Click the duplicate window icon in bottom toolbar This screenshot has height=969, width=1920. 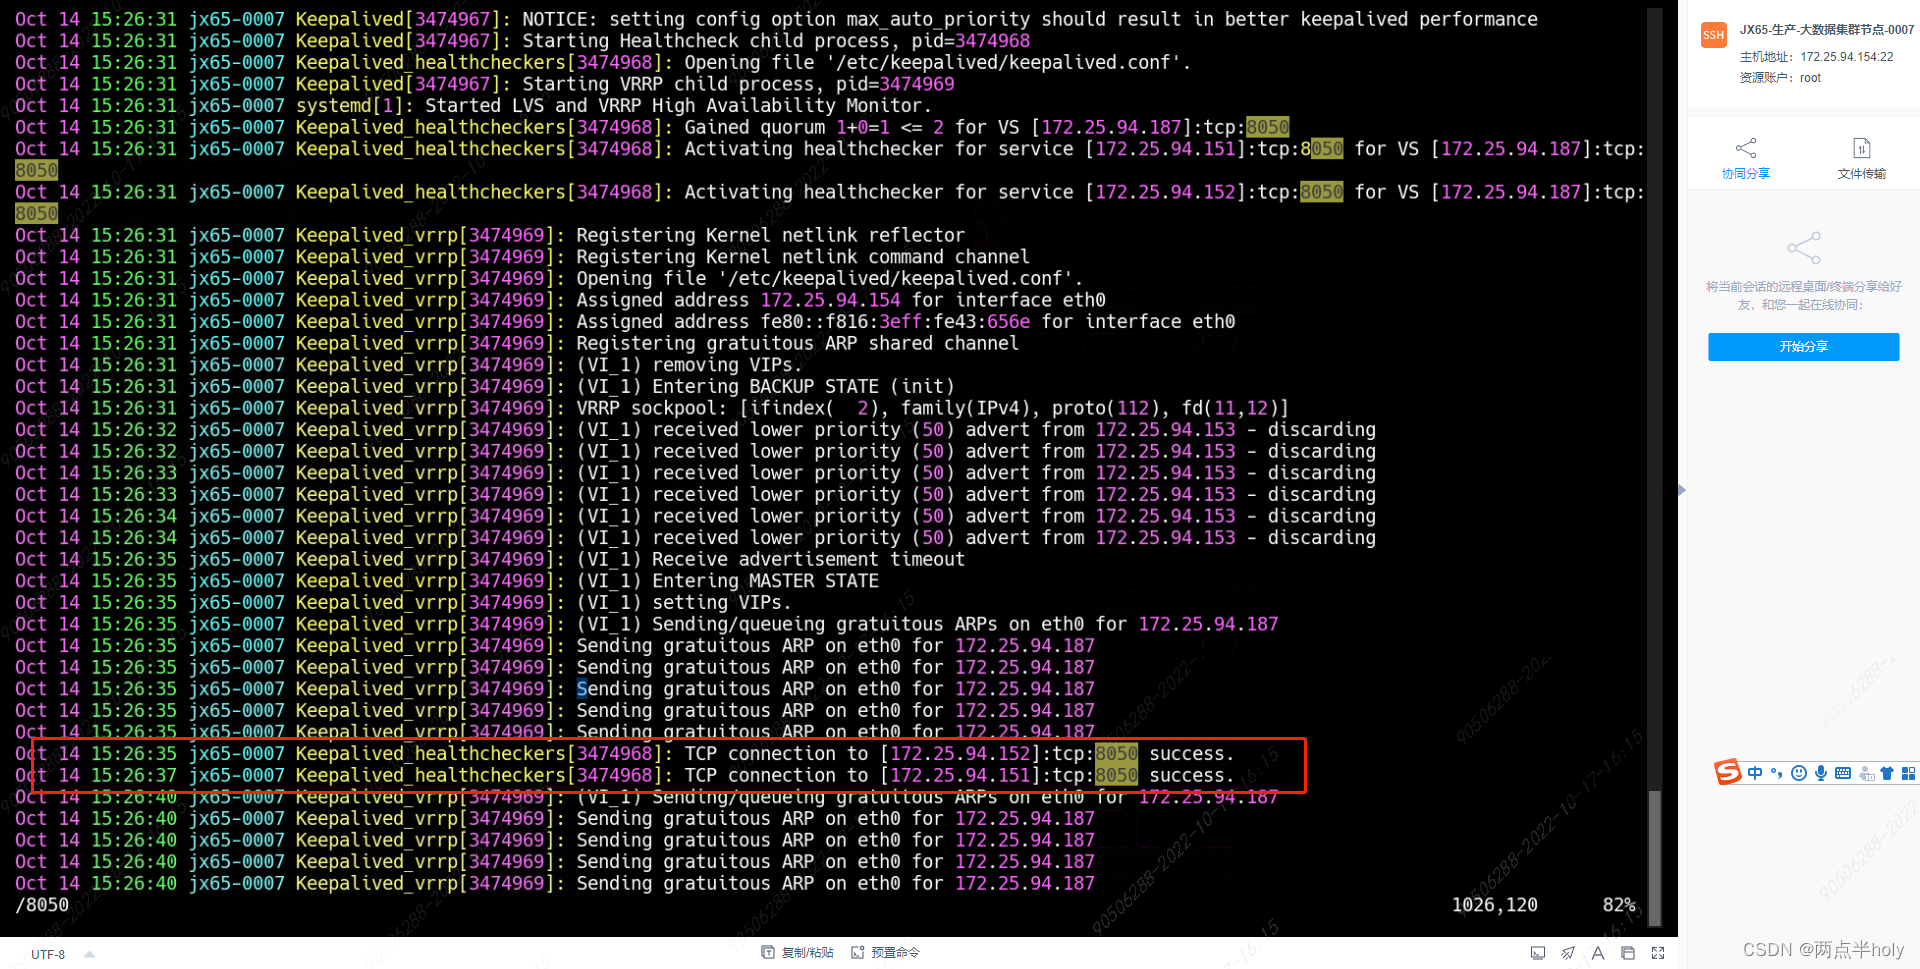tap(1628, 953)
